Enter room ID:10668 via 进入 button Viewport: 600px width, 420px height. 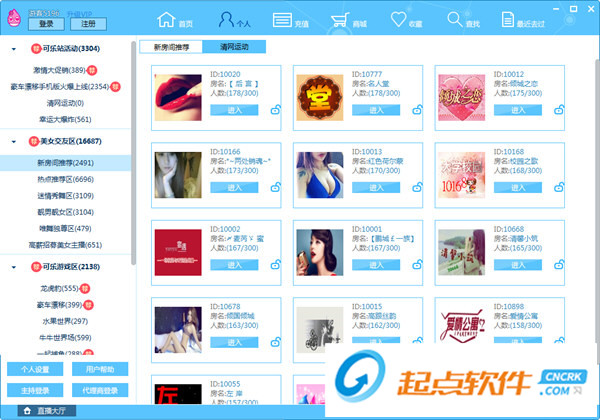[518, 265]
